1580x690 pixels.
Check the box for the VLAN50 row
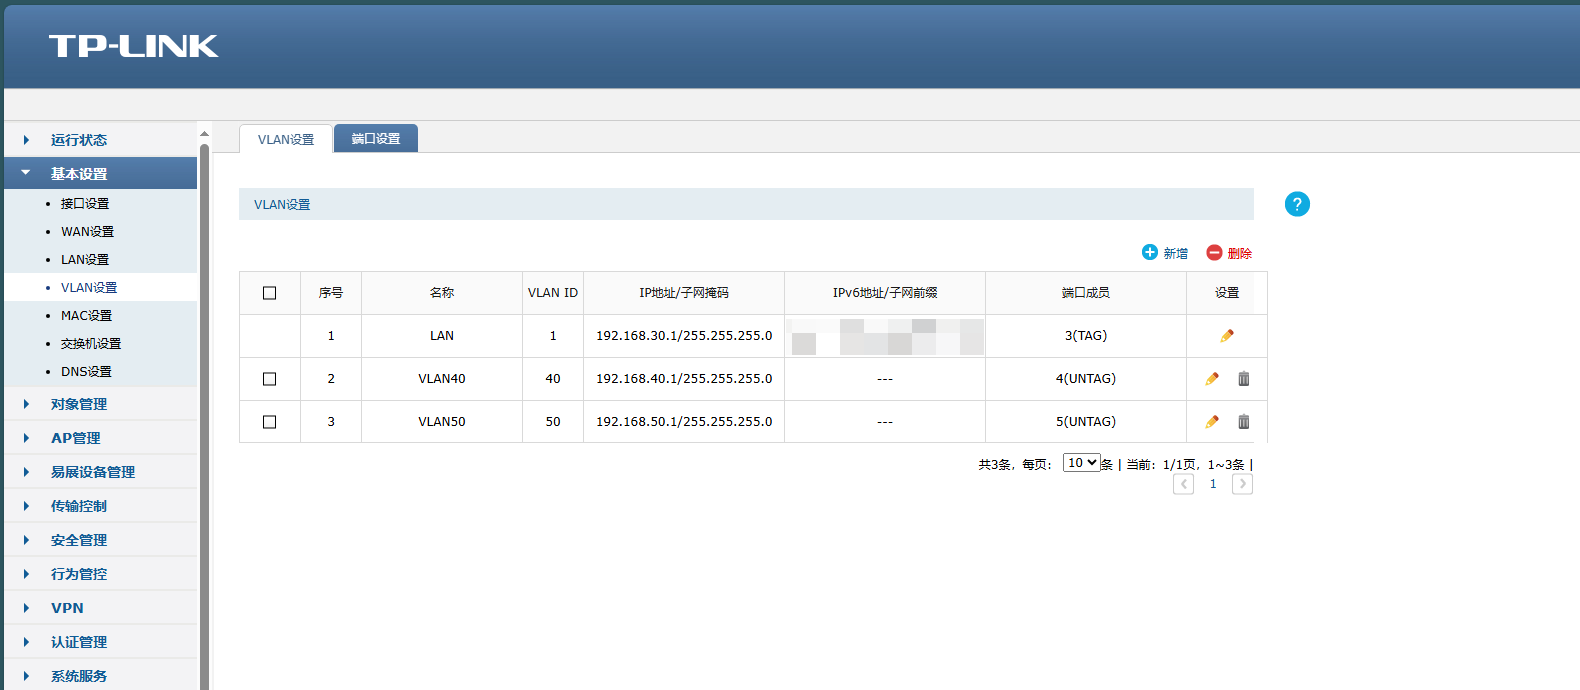(x=269, y=422)
